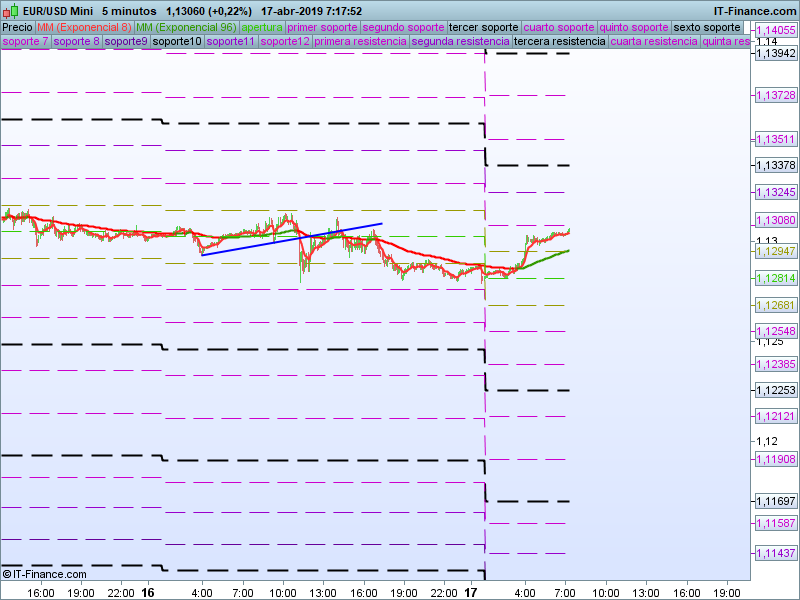The height and width of the screenshot is (600, 800).
Task: Click the 'apertura' legend label
Action: pos(262,27)
